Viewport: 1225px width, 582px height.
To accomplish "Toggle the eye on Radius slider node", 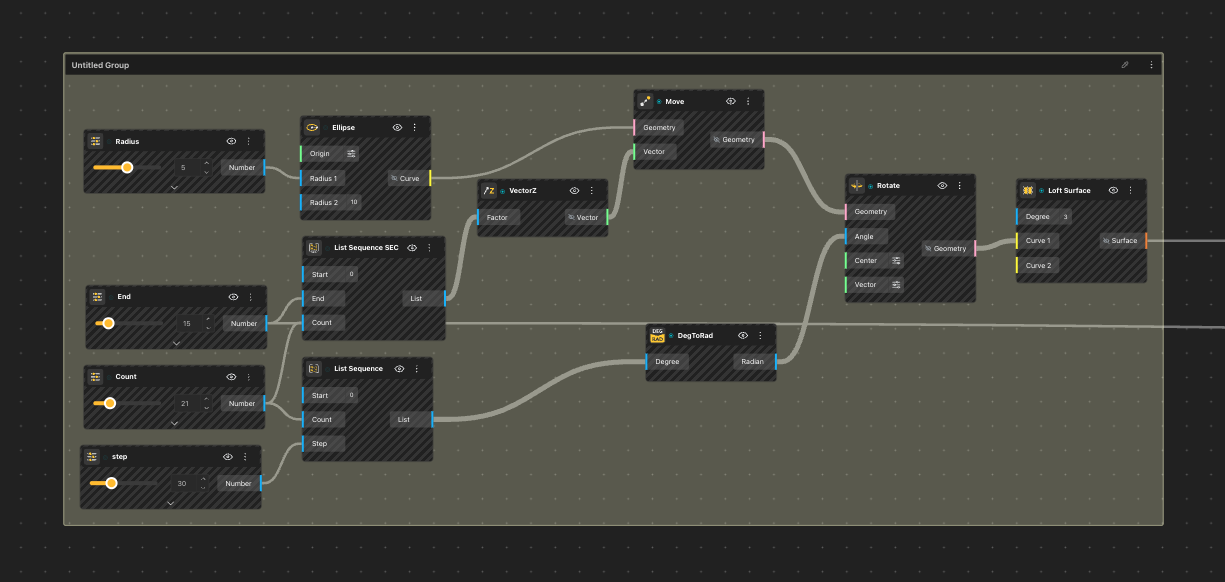I will 231,141.
